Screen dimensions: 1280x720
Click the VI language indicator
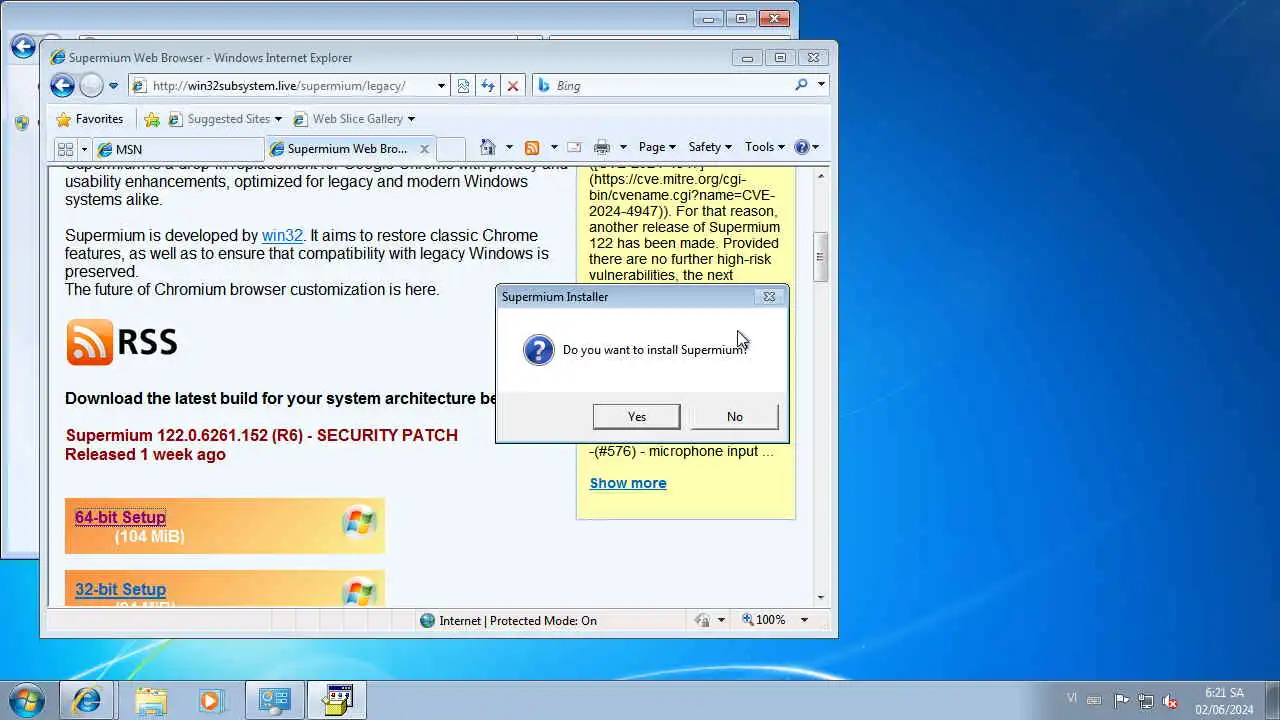pos(1072,698)
